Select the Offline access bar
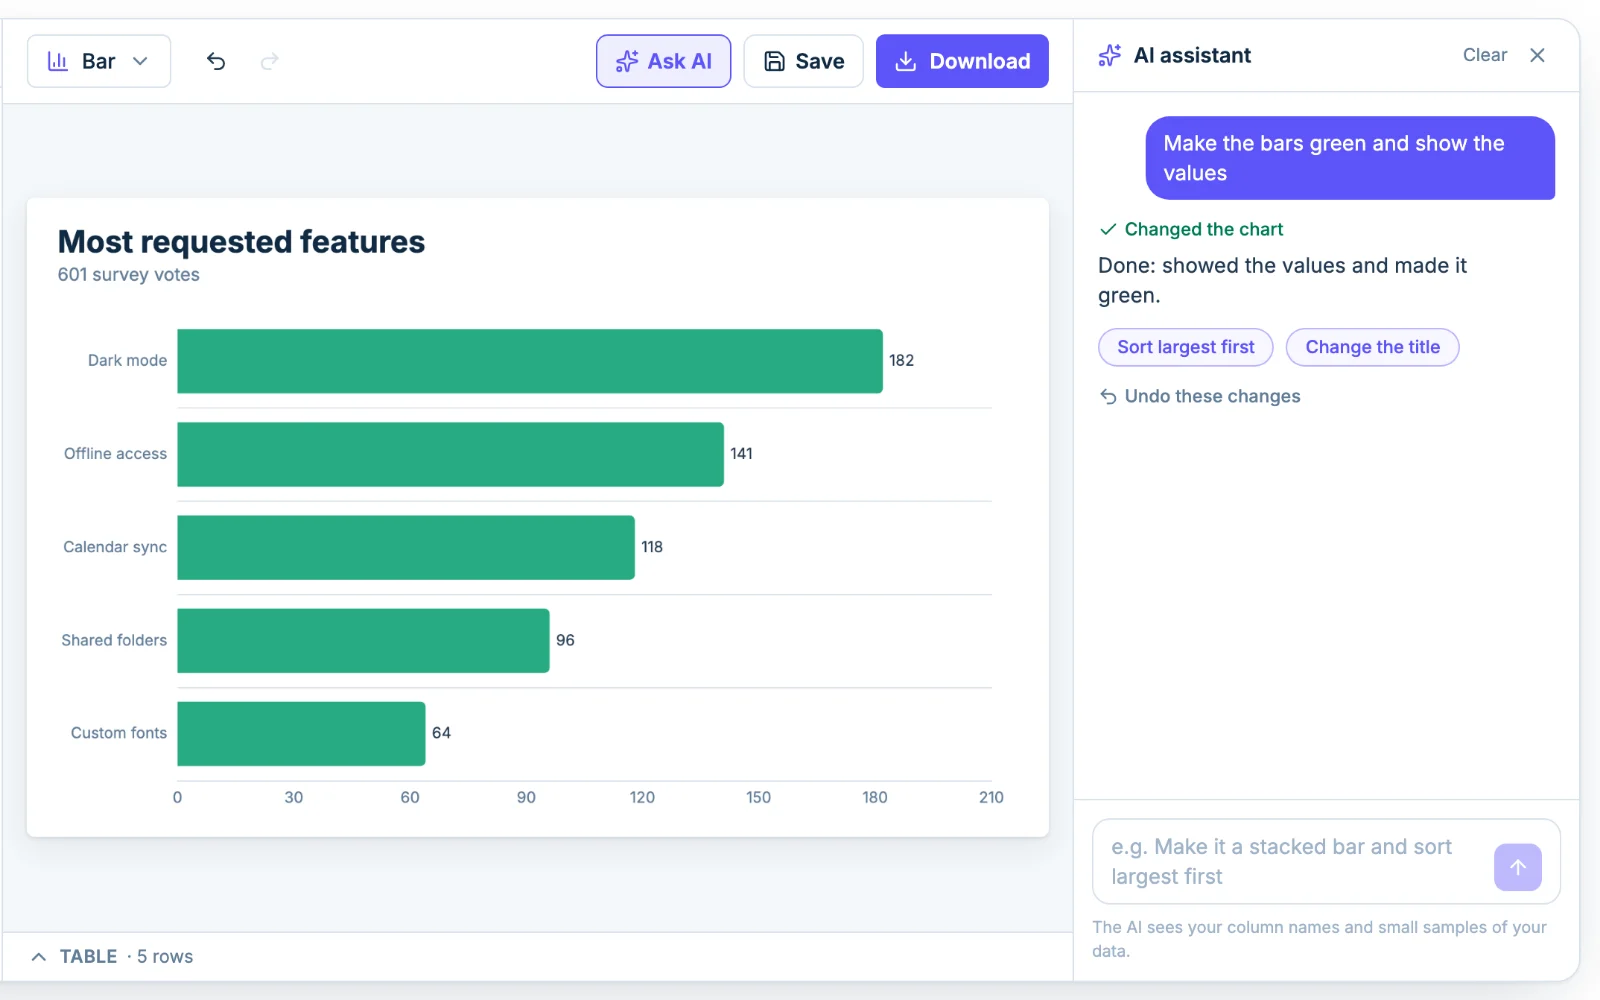 pyautogui.click(x=451, y=454)
